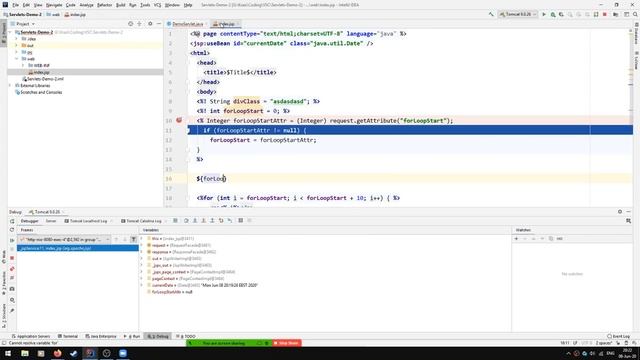Viewport: 640px width, 360px height.
Task: Collapse the web folder
Action: 16,59
